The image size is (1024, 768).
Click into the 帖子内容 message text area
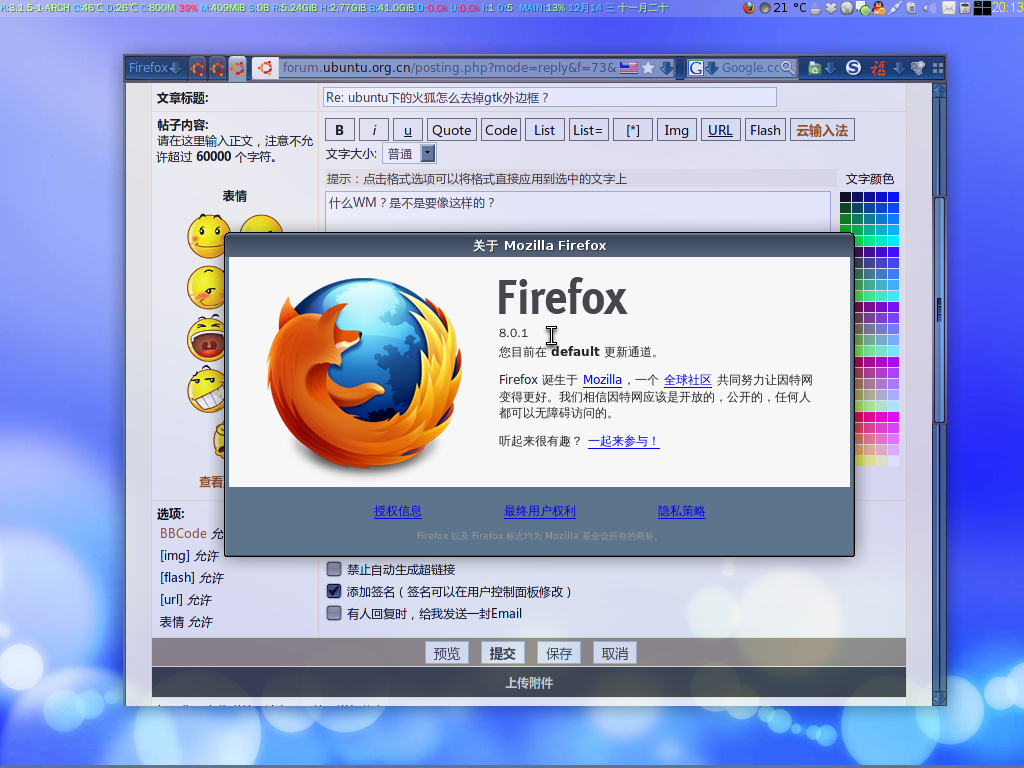[x=578, y=212]
